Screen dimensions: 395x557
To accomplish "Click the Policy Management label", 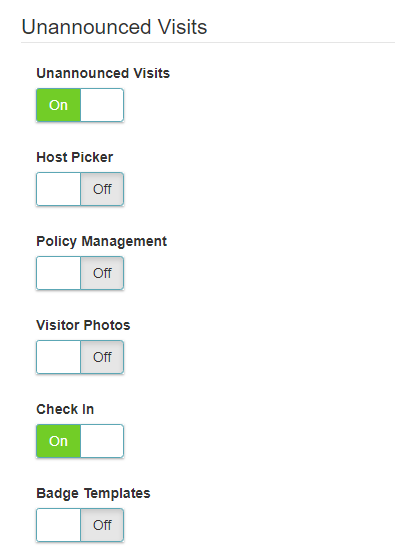I will coord(101,242).
